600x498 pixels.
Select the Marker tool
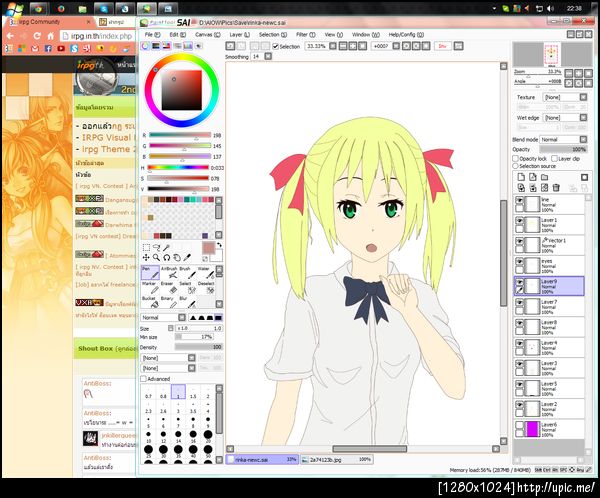coord(150,287)
